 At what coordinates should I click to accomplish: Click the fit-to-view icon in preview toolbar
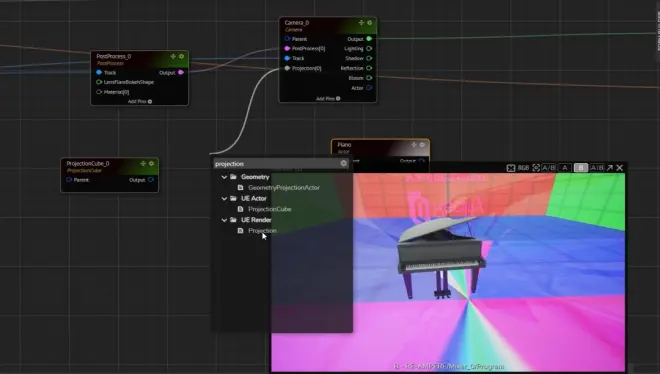coord(511,168)
